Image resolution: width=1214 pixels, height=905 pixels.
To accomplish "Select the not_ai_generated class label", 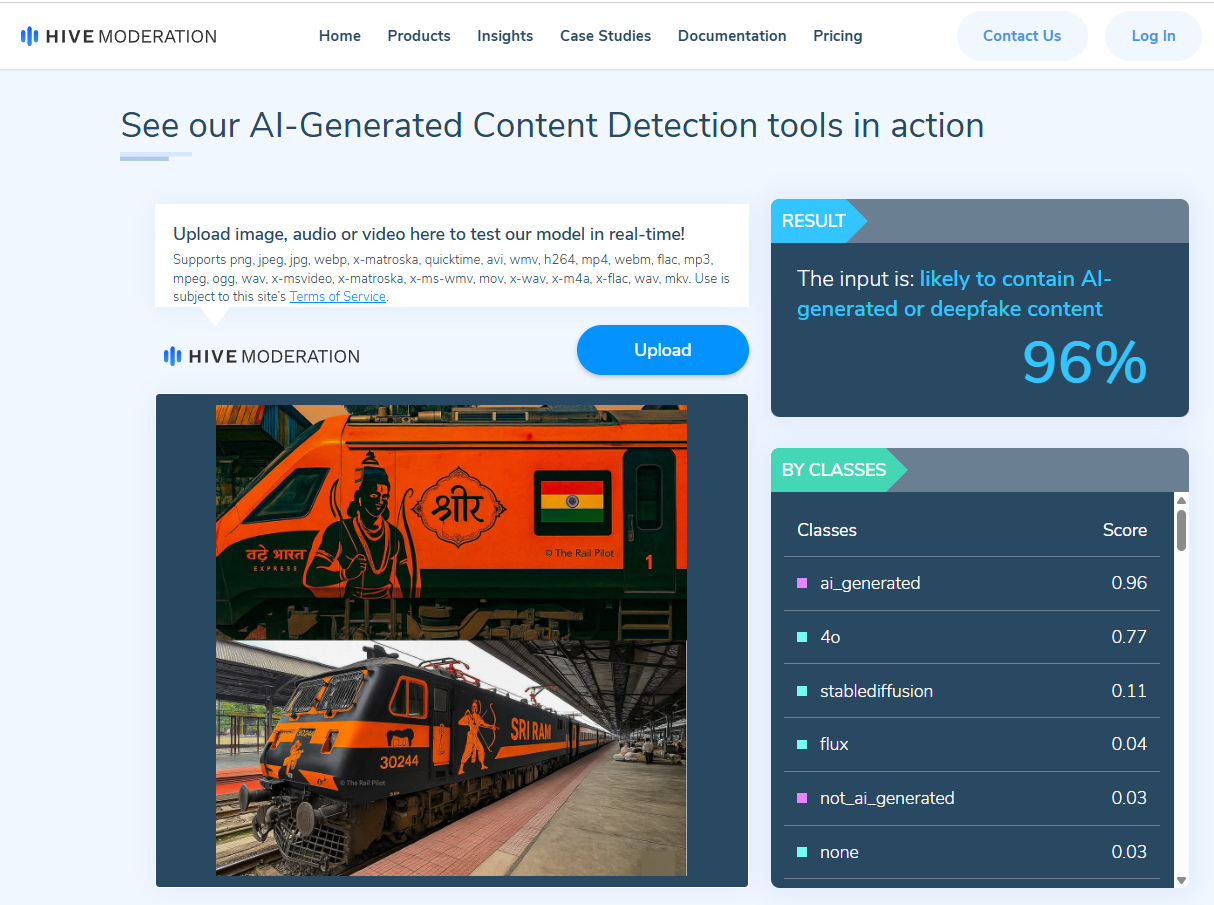I will pos(887,798).
